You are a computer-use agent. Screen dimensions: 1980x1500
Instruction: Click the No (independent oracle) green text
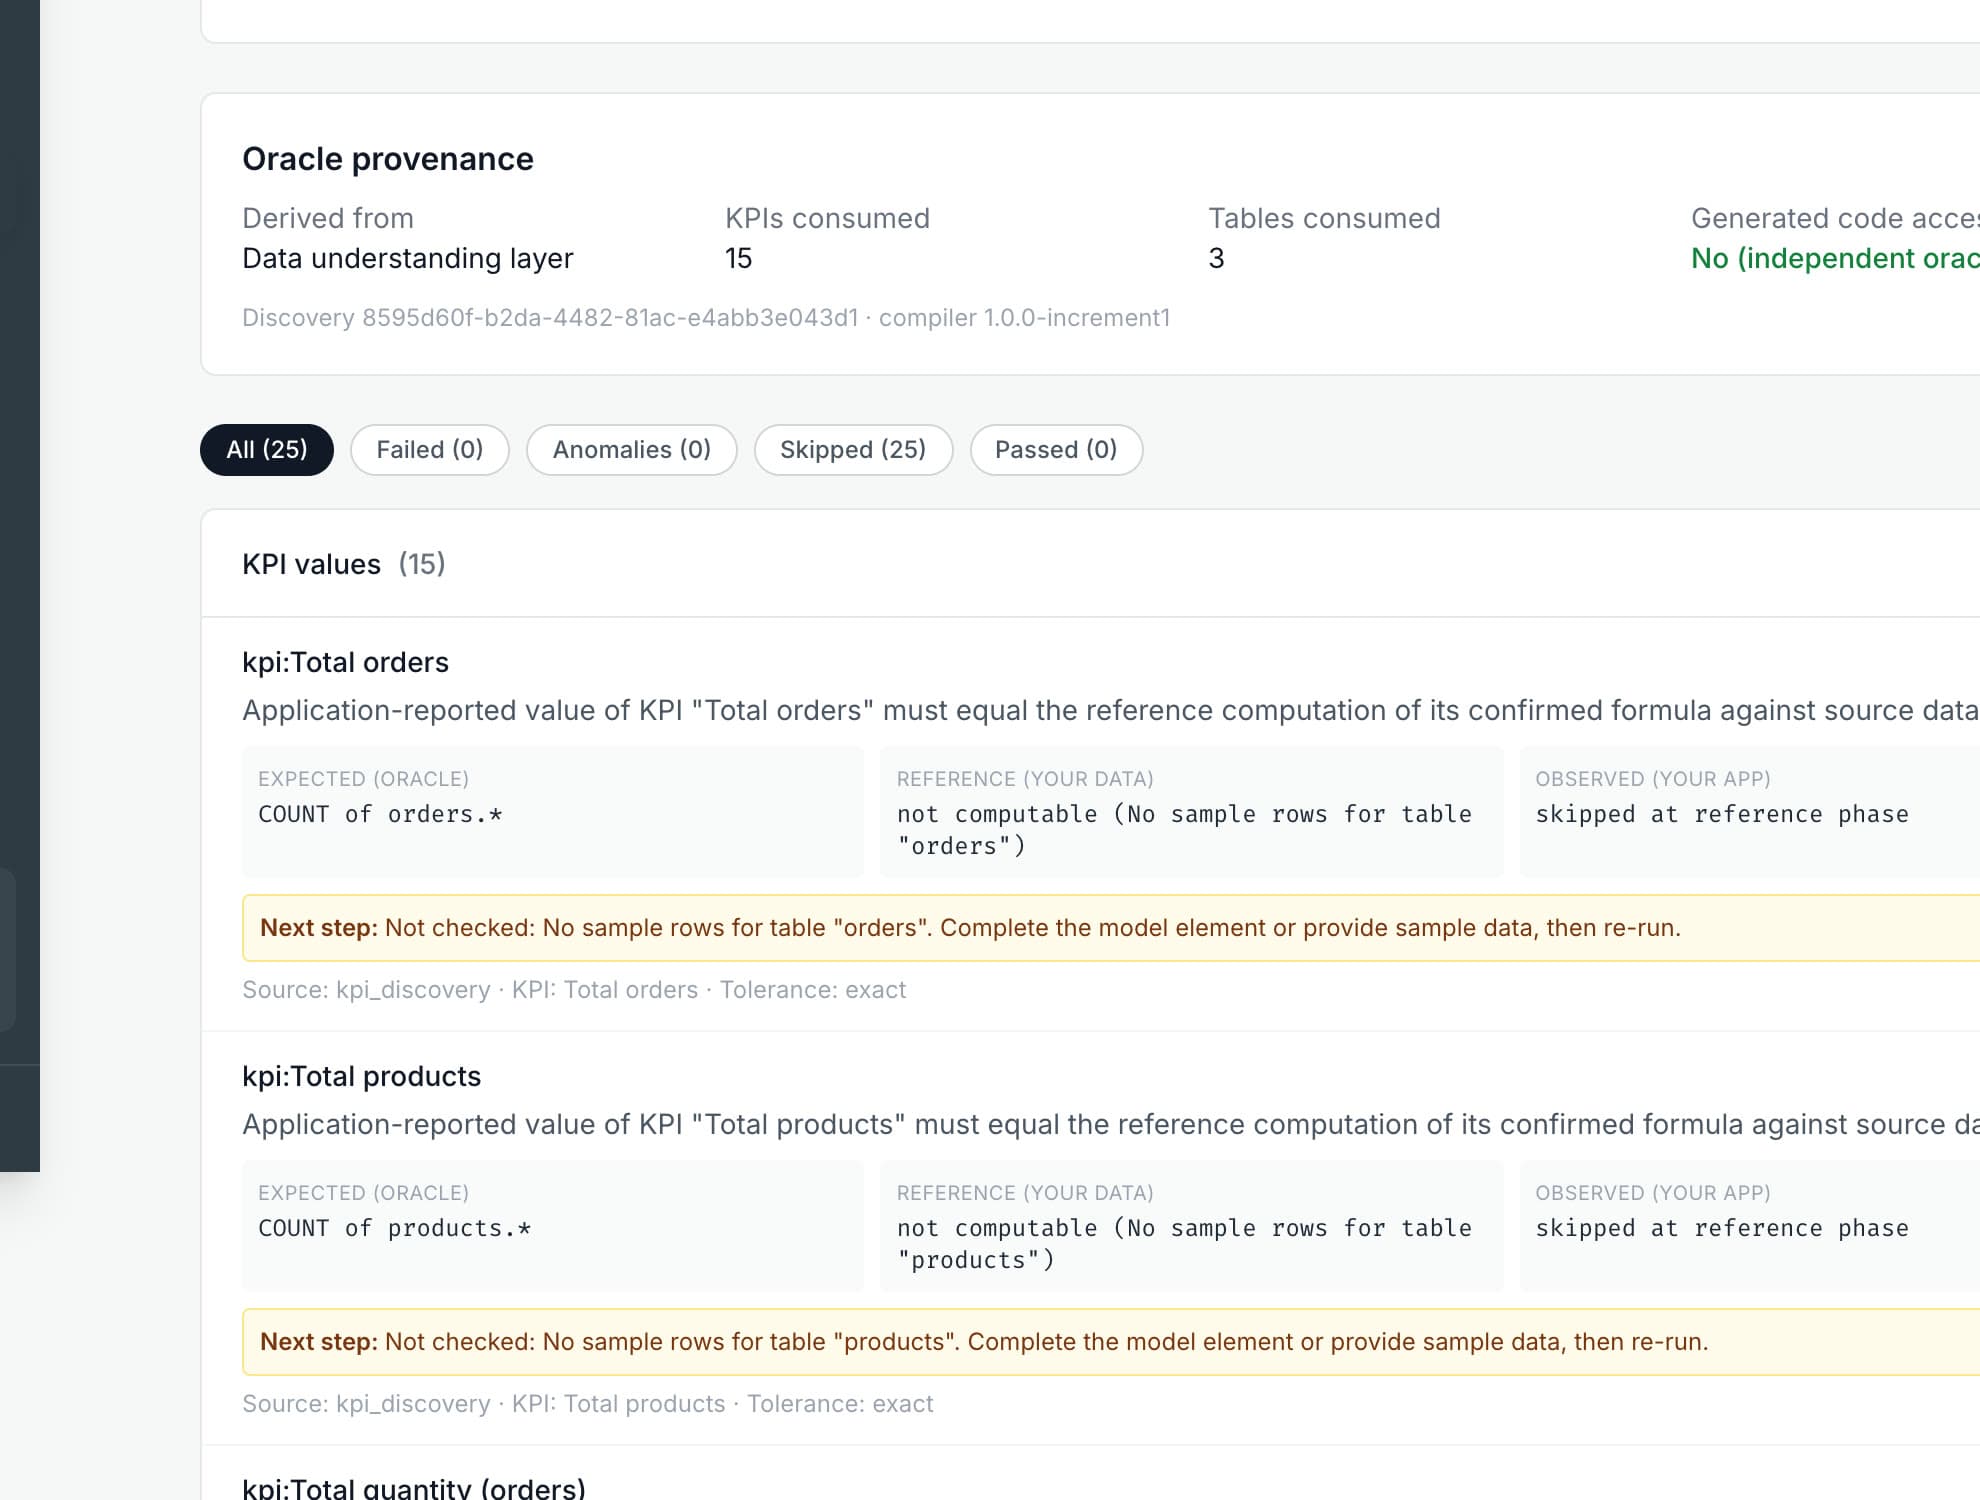point(1835,259)
